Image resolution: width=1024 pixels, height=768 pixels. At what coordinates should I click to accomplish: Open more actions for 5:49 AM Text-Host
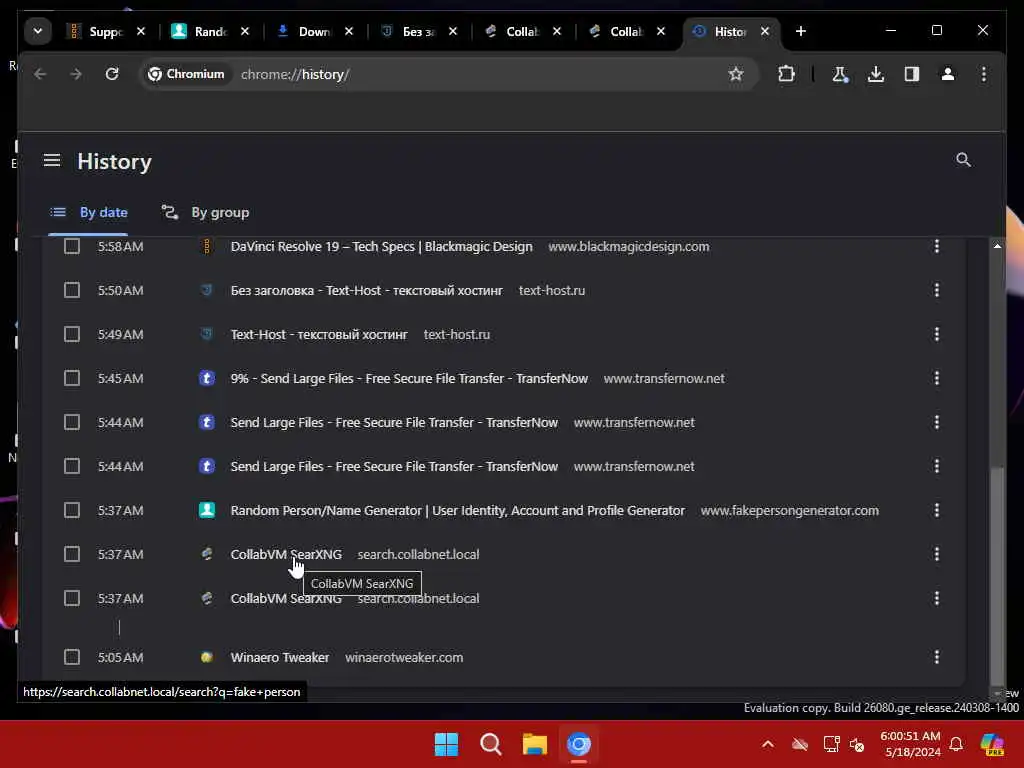point(936,334)
